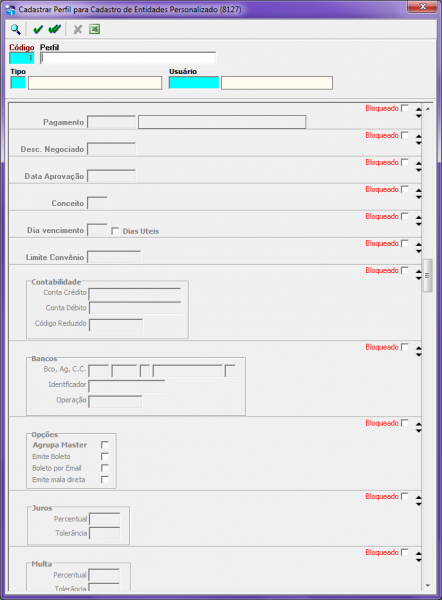
Task: Click the Juros Percentual field
Action: pyautogui.click(x=104, y=519)
